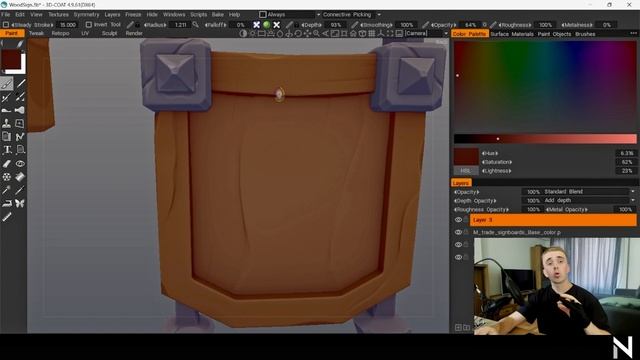
Task: Click the pen pressure icon before Depth
Action: [289, 25]
